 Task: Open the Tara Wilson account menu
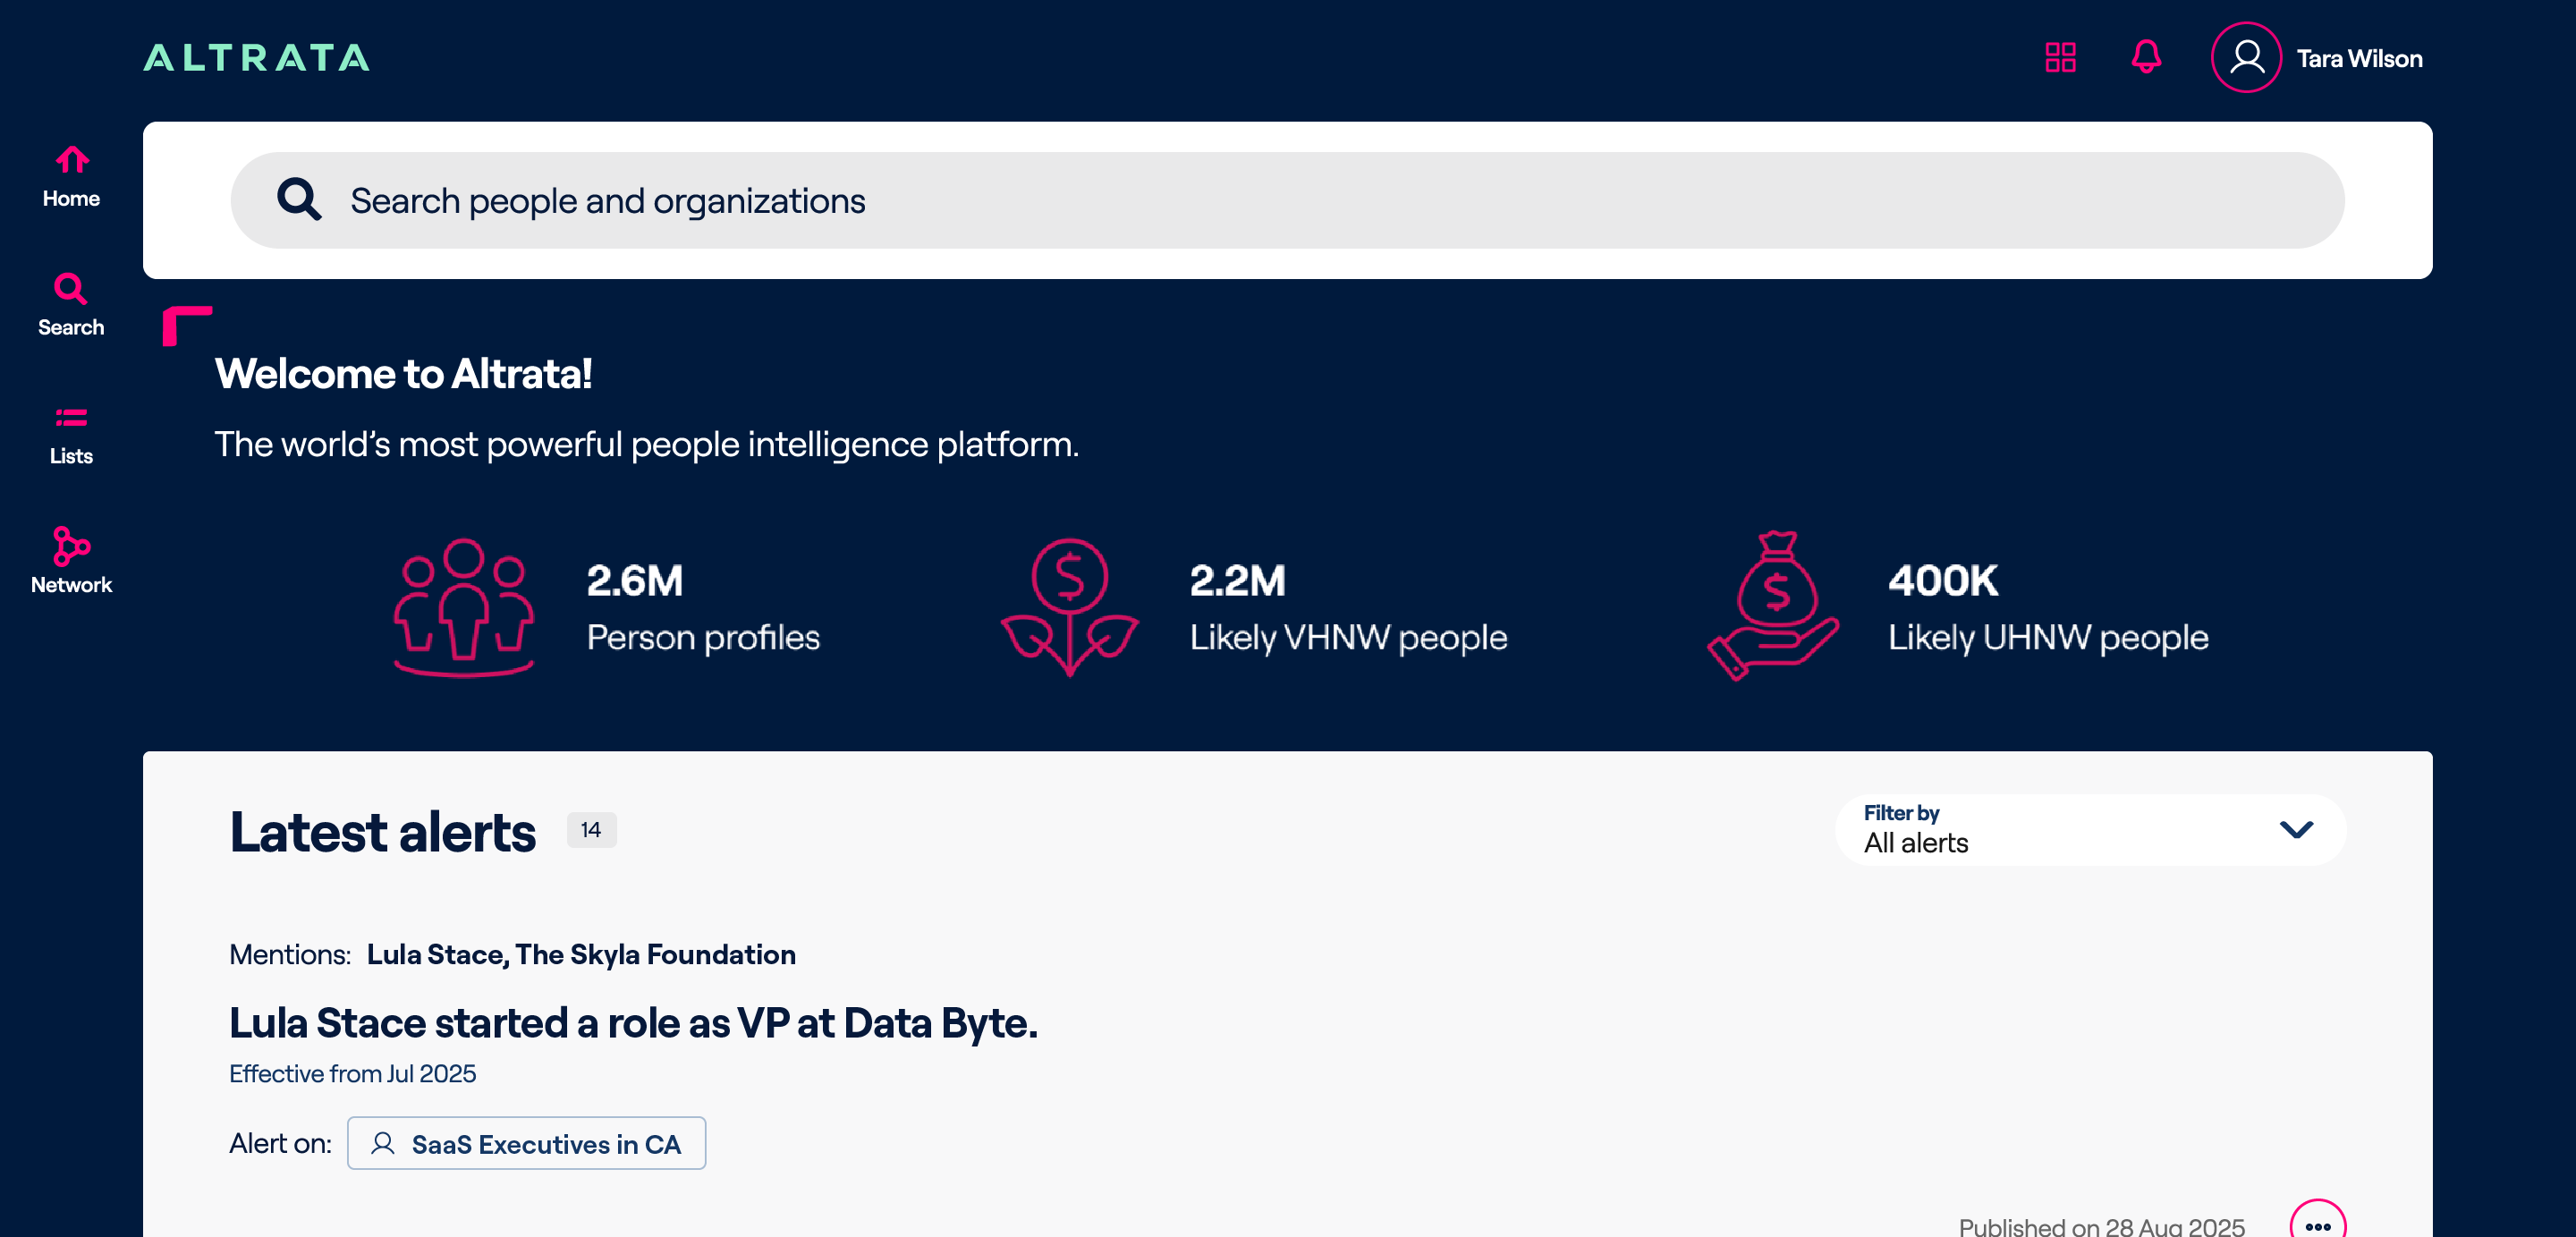point(2359,58)
